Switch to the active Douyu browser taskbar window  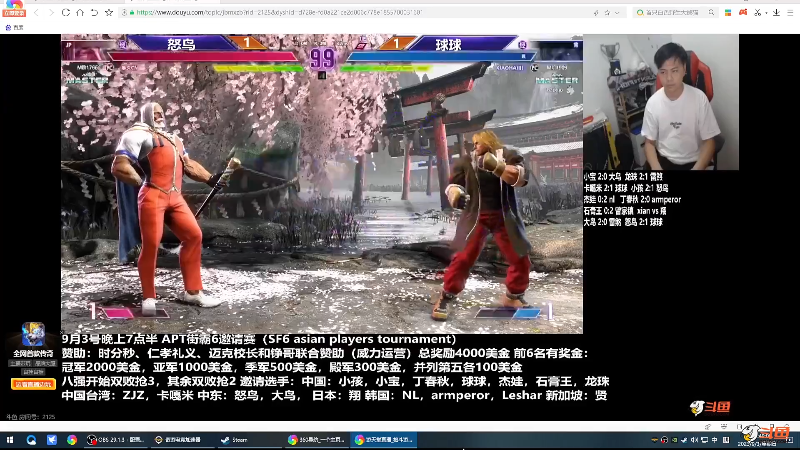point(383,440)
